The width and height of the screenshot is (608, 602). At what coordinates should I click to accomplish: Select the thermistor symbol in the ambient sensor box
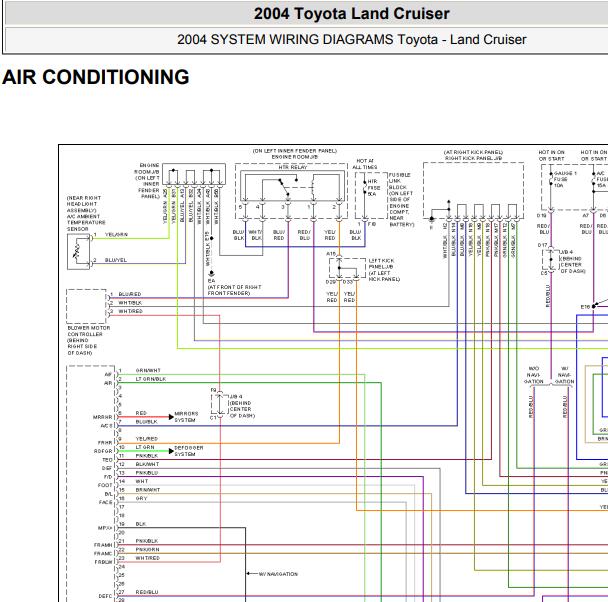[77, 250]
